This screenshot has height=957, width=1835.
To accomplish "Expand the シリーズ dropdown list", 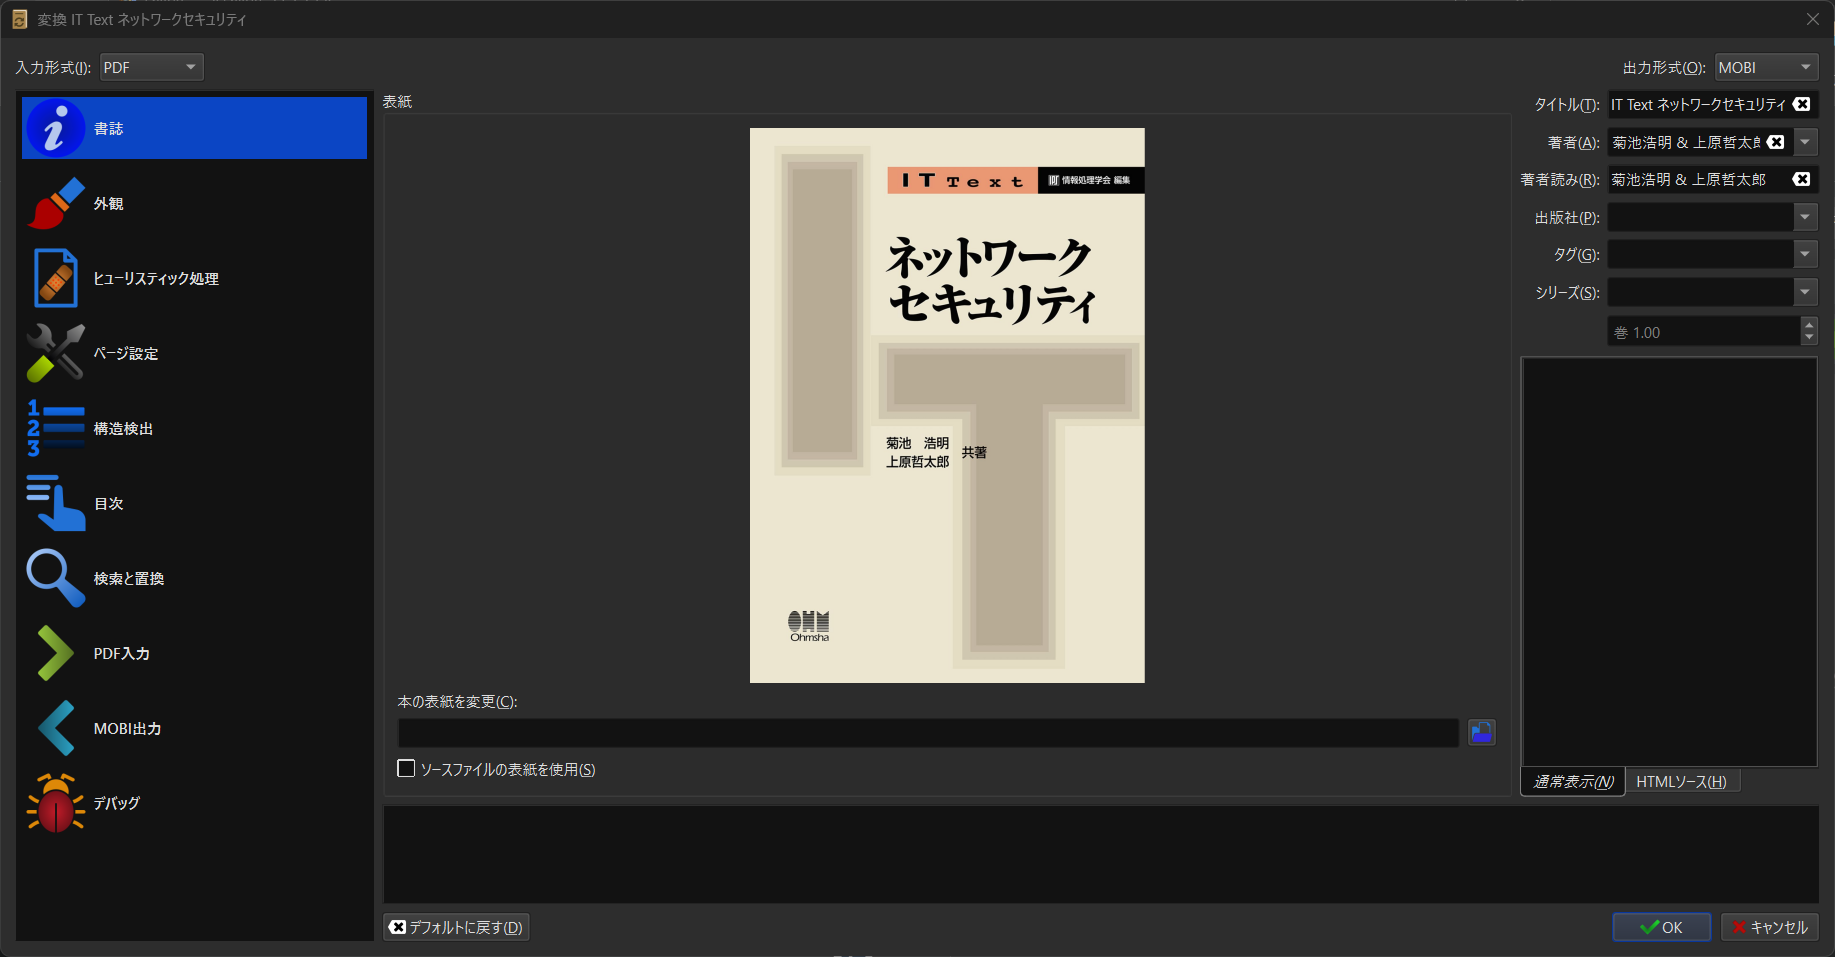I will (x=1806, y=291).
